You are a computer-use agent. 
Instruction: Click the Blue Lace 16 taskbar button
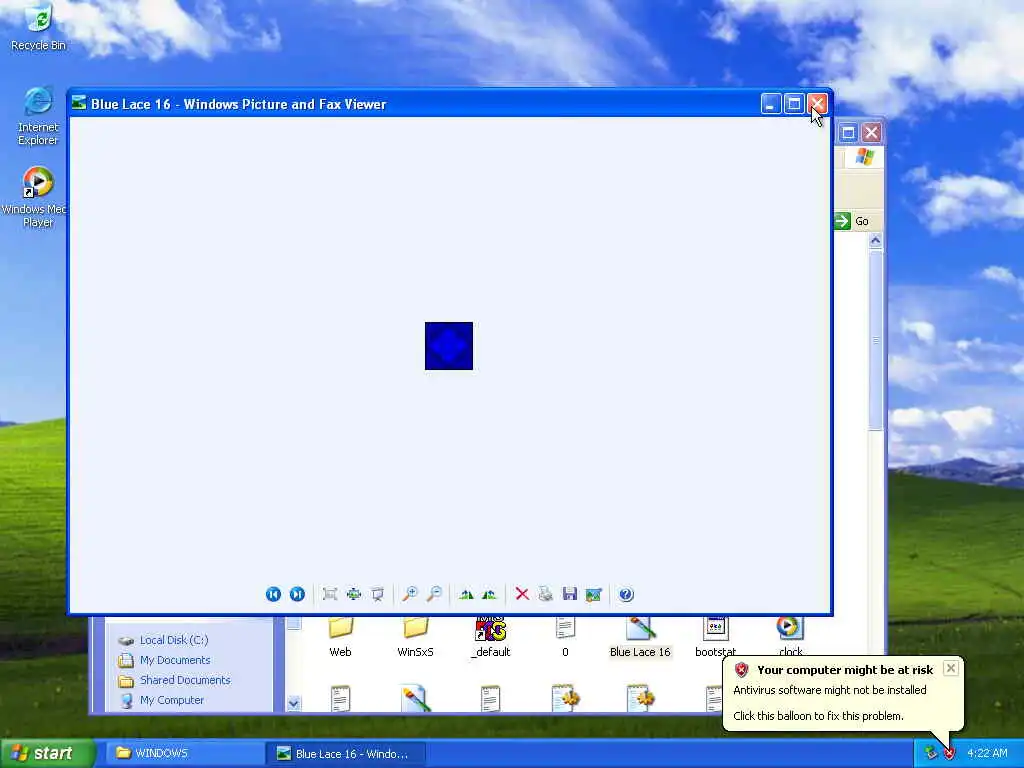point(346,754)
